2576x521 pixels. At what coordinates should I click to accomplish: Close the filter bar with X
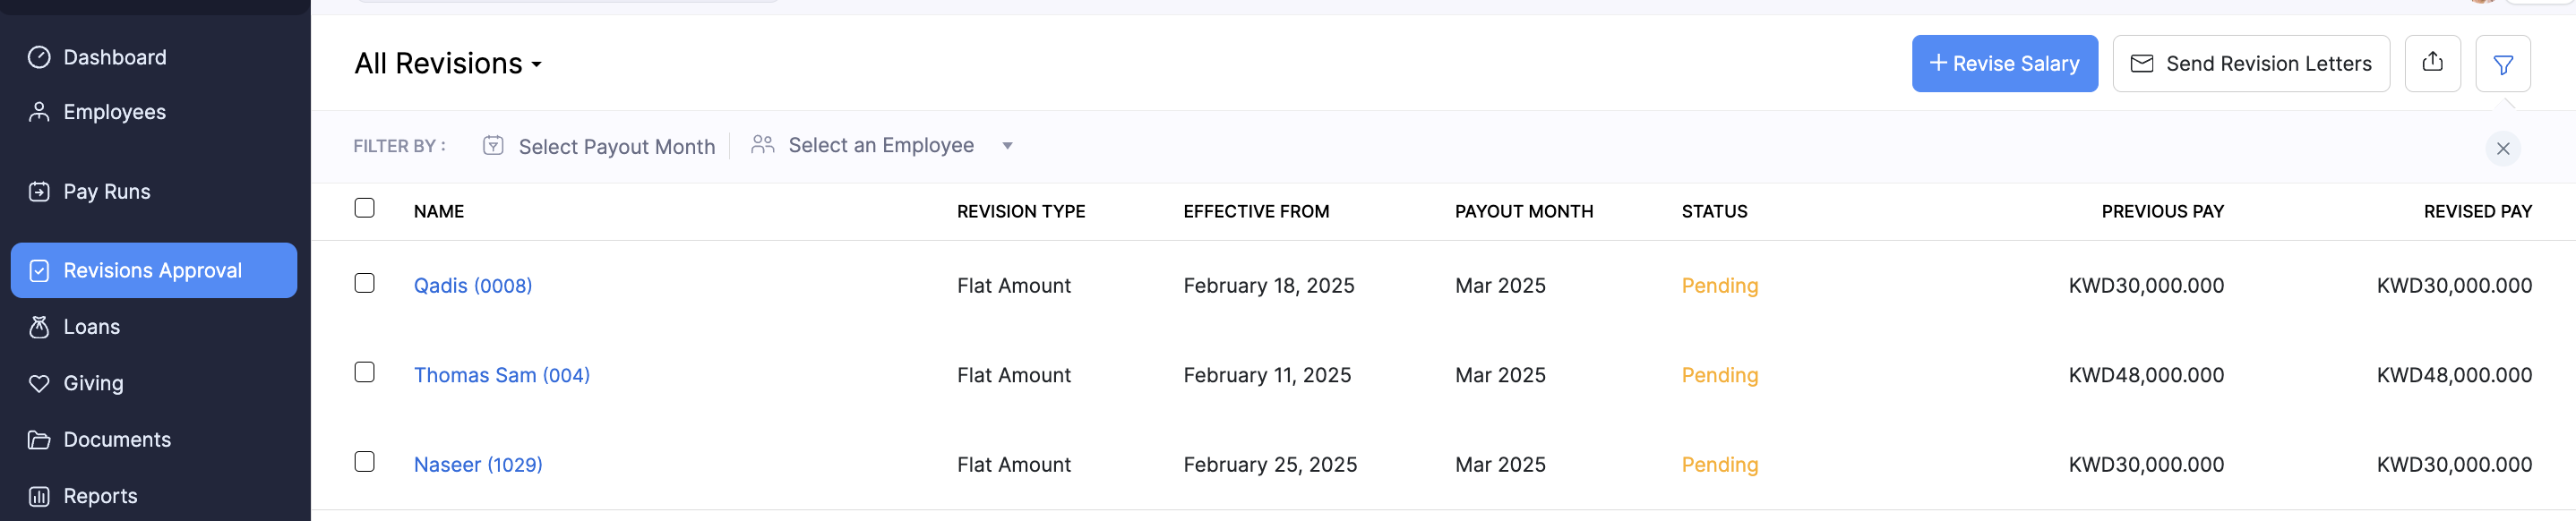tap(2502, 149)
